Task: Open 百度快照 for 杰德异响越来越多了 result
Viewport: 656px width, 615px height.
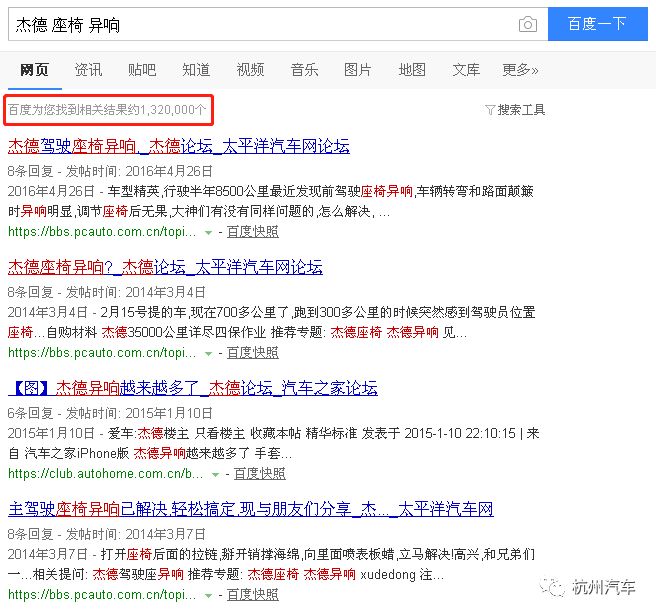Action: pyautogui.click(x=260, y=474)
